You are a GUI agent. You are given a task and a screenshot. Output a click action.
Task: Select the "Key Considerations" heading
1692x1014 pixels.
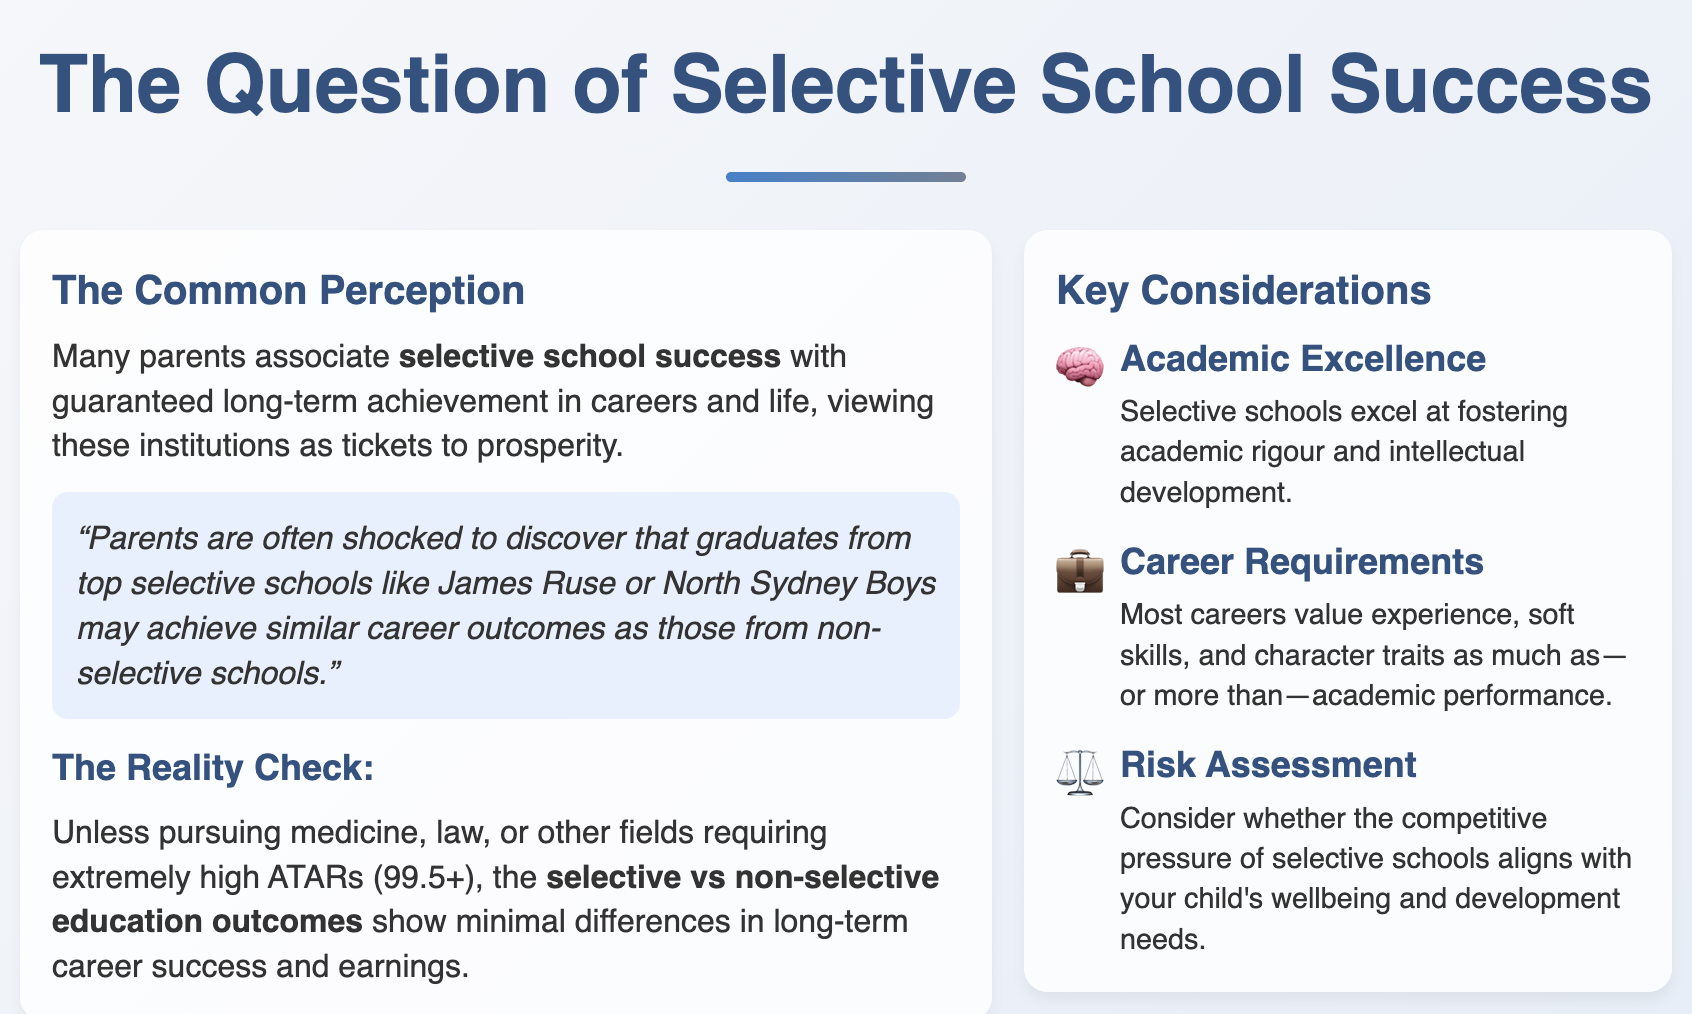pyautogui.click(x=1243, y=291)
